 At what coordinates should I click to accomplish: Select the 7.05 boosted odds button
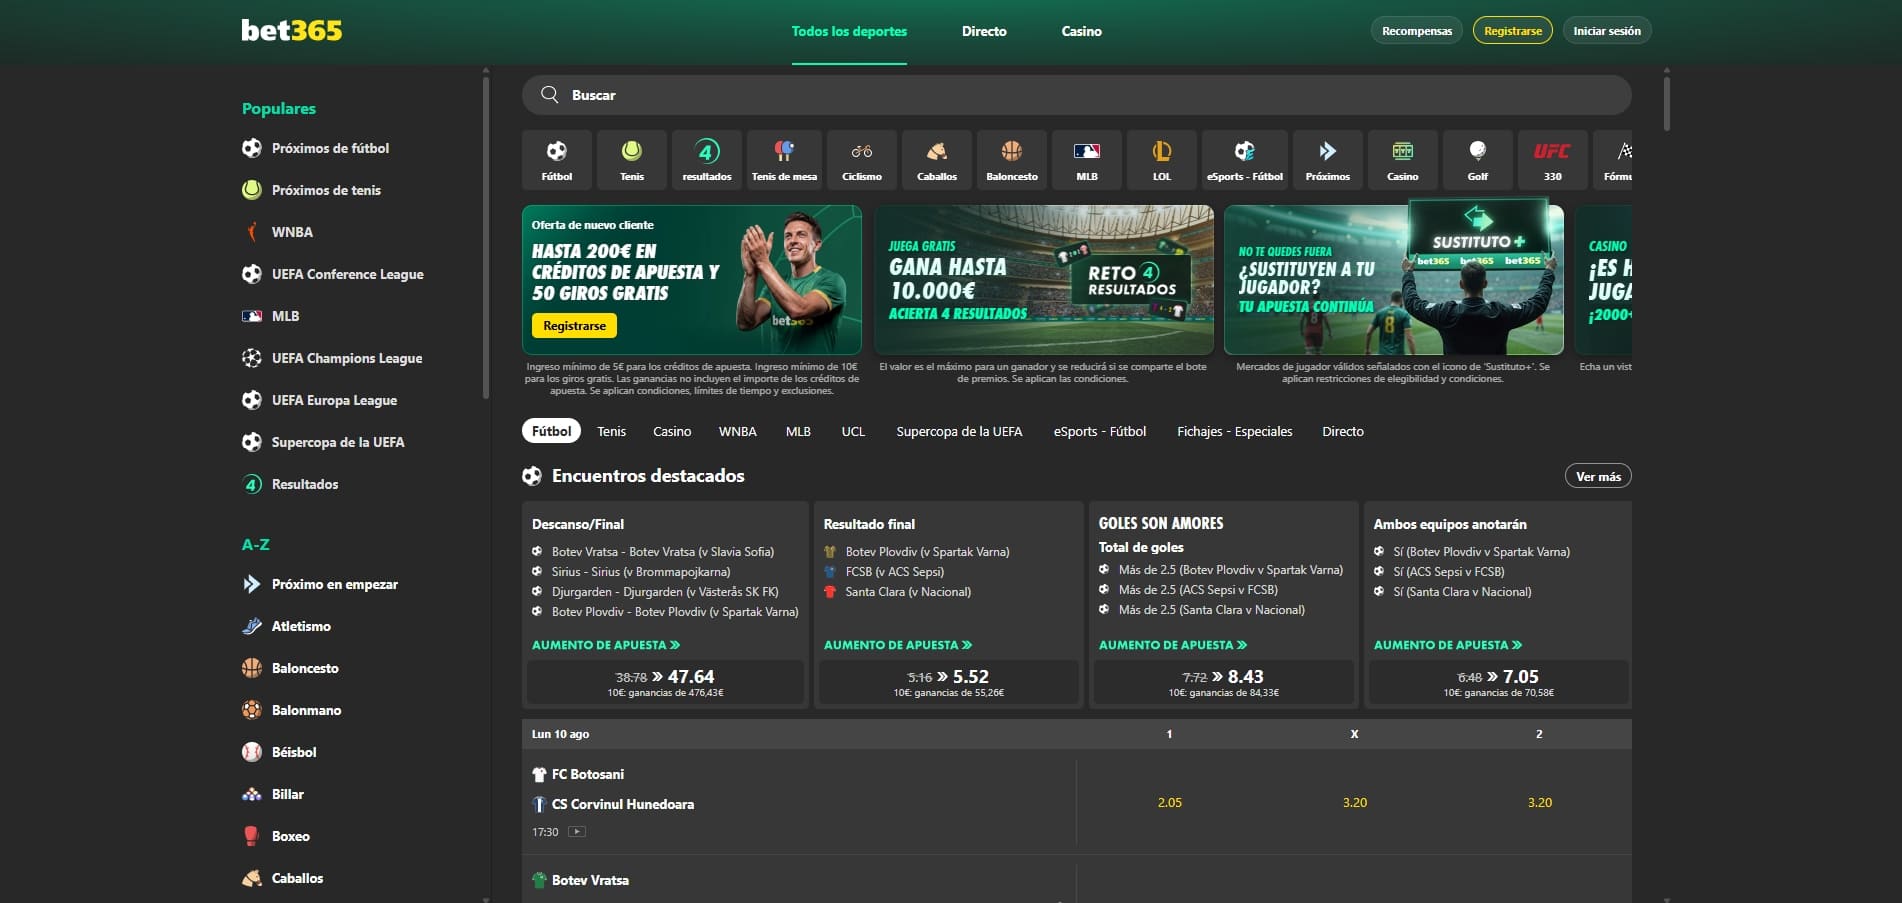pyautogui.click(x=1498, y=682)
